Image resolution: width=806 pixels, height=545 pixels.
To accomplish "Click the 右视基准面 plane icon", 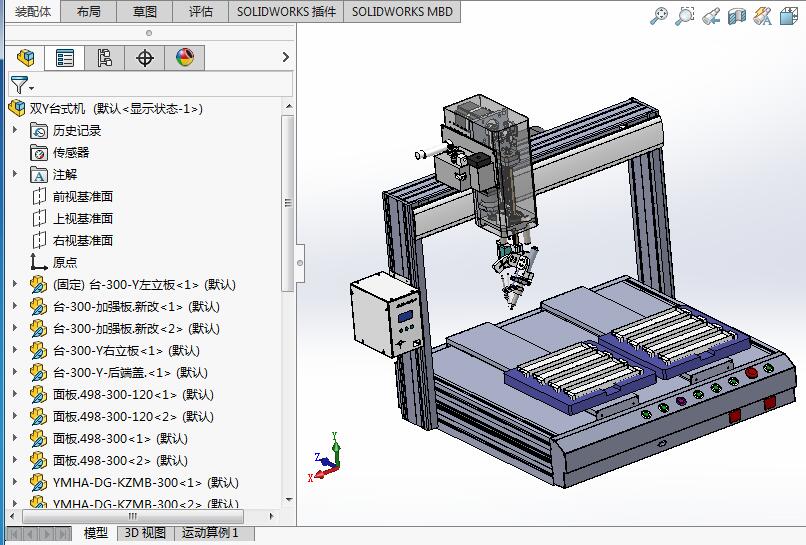I will (x=39, y=241).
